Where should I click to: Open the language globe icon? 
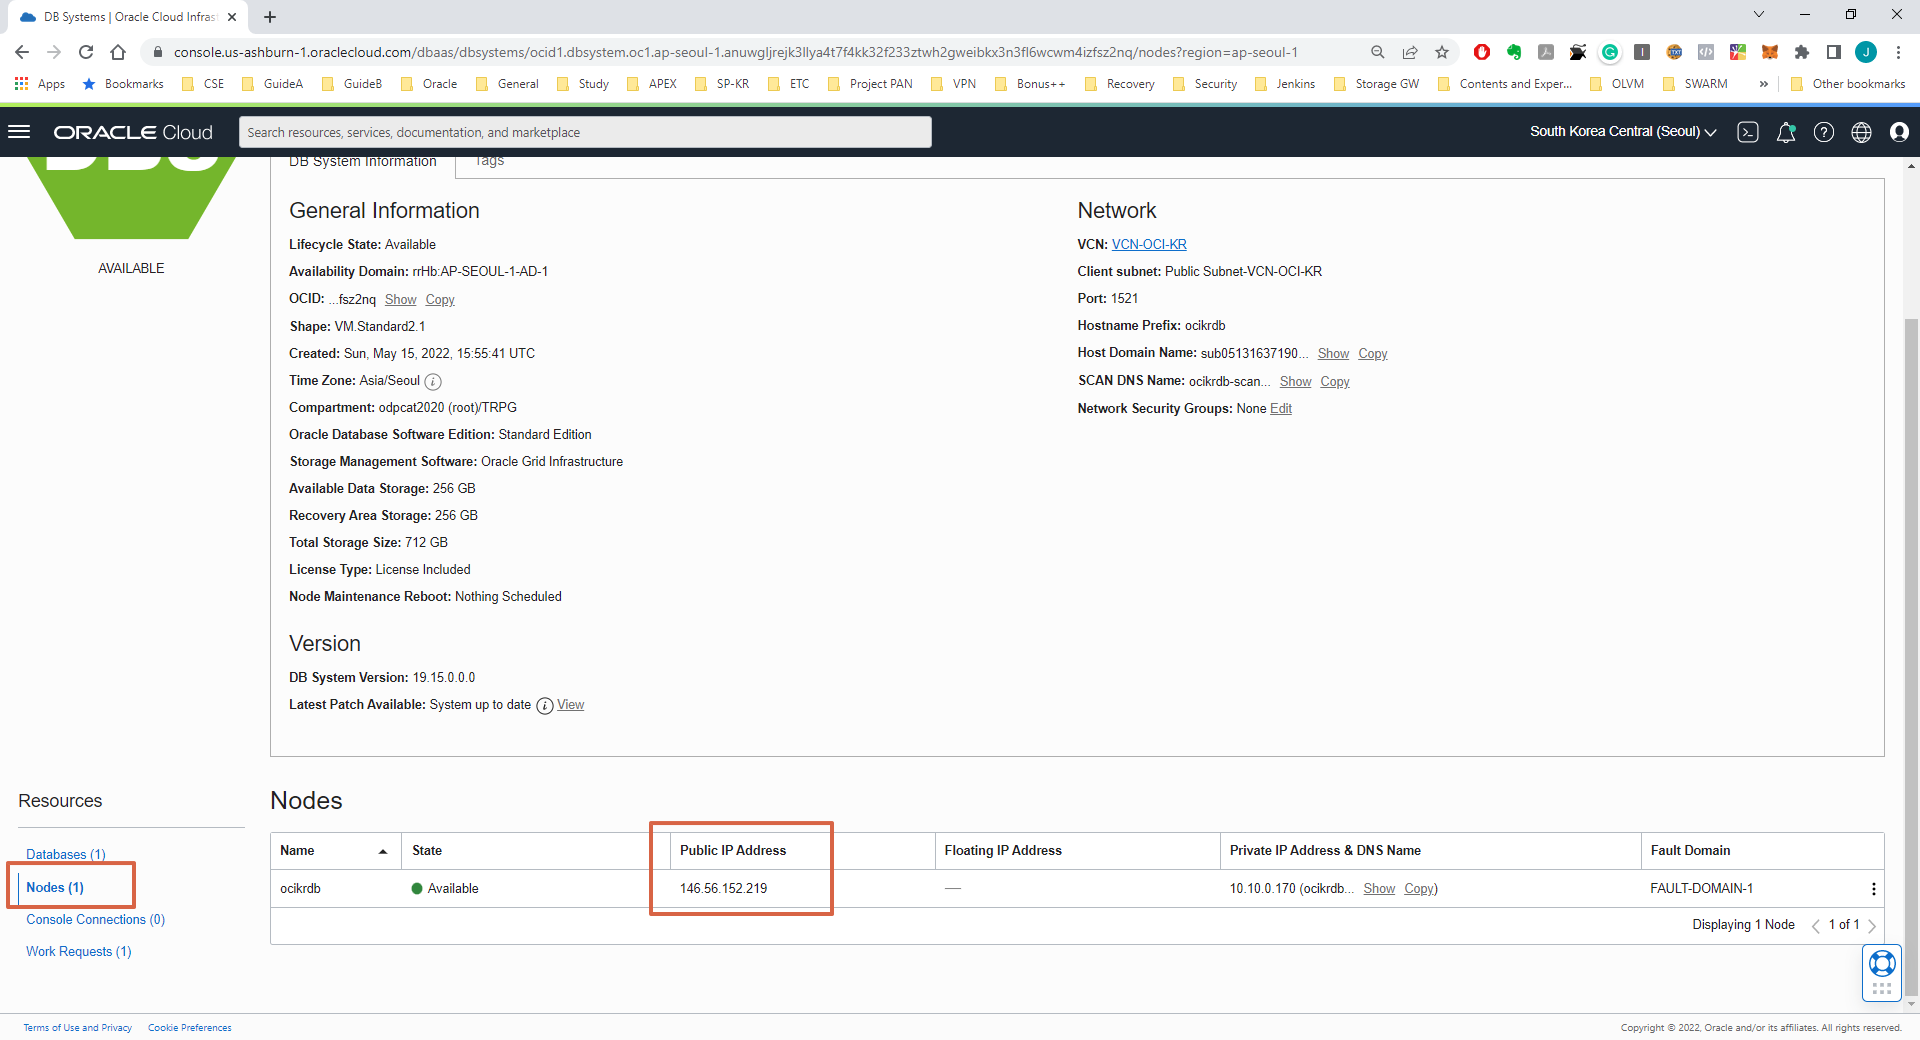point(1861,132)
